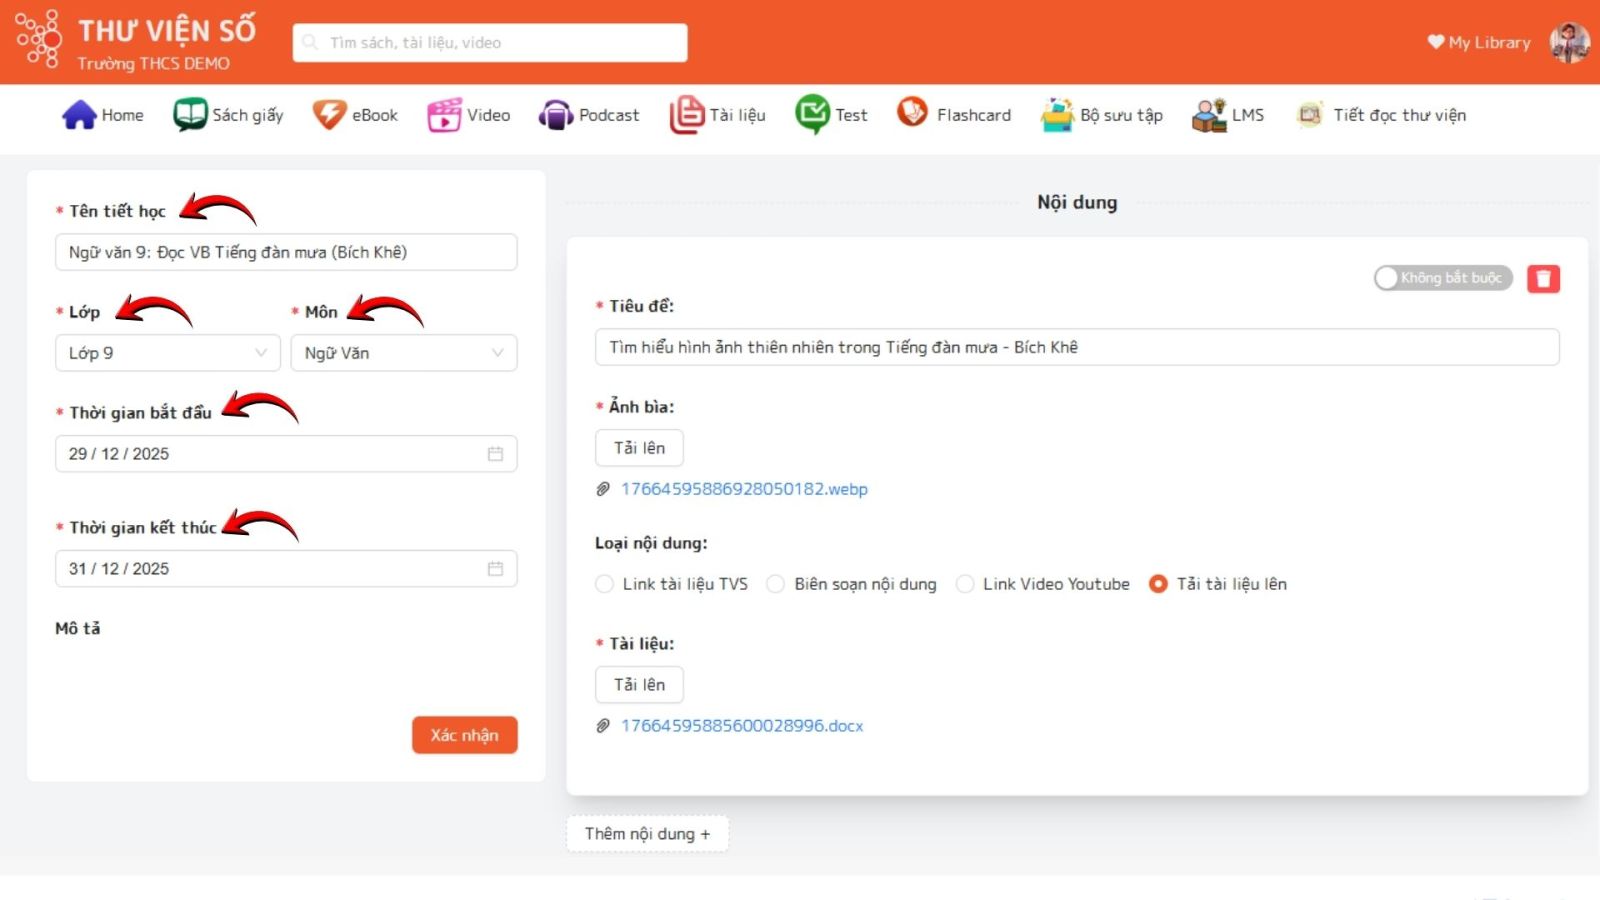Screen dimensions: 1600x900
Task: Open the Podcast headphones icon
Action: click(x=556, y=115)
